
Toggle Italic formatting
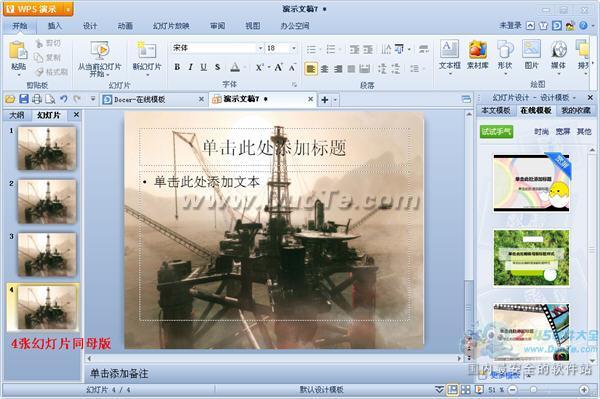click(x=191, y=67)
